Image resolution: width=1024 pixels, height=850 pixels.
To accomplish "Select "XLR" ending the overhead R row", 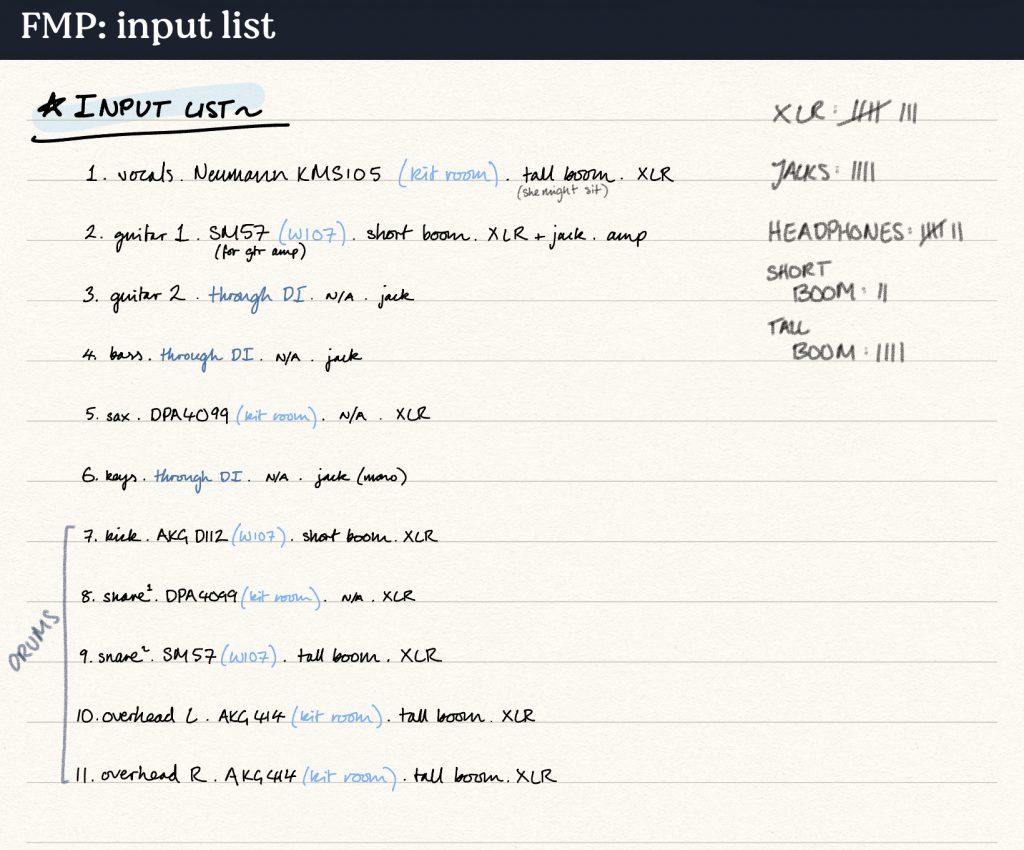I will click(x=536, y=776).
